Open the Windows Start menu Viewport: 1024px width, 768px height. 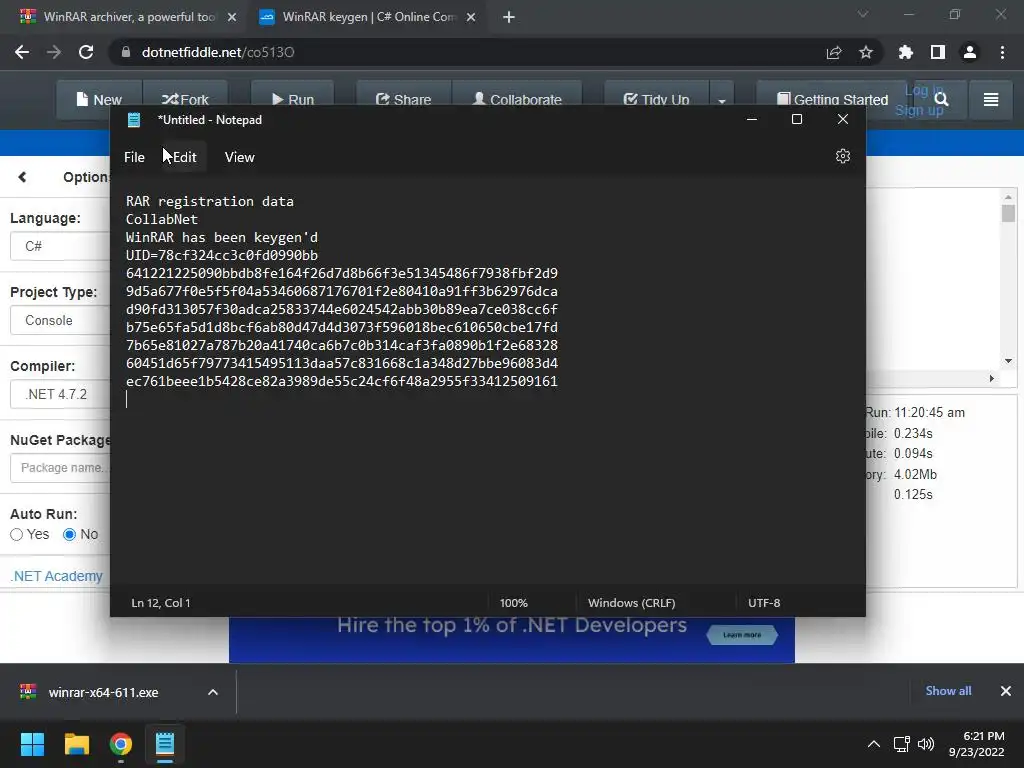click(x=32, y=744)
